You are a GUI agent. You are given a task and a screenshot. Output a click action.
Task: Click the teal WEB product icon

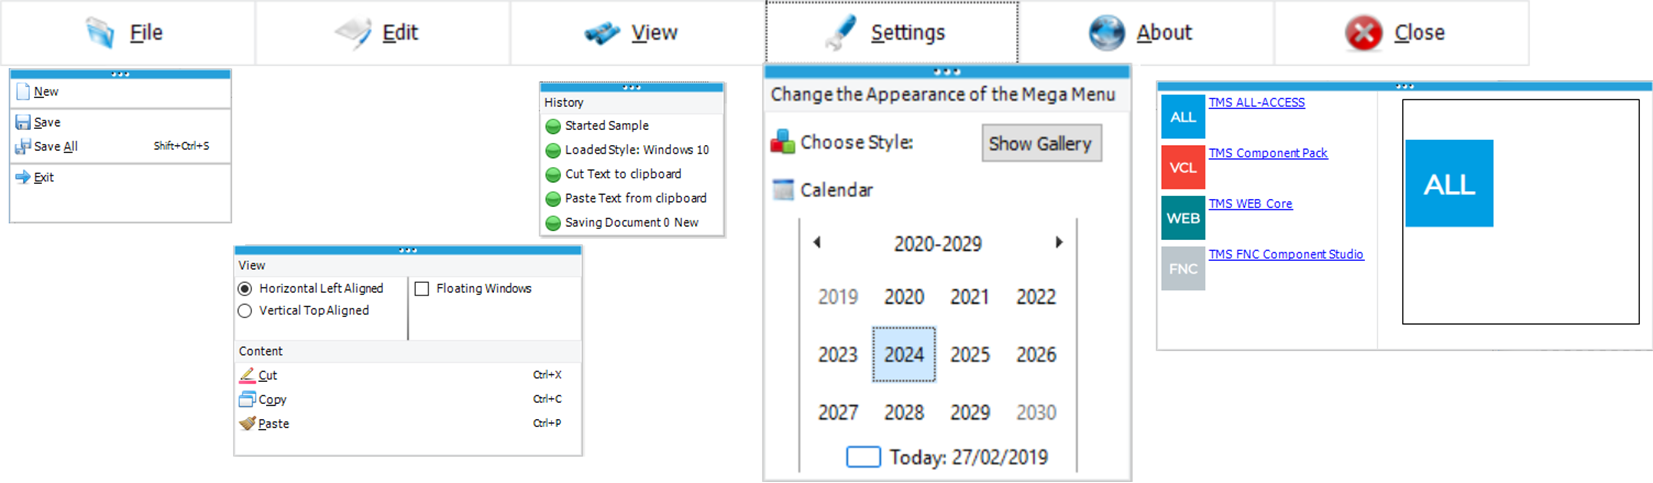[x=1182, y=218]
